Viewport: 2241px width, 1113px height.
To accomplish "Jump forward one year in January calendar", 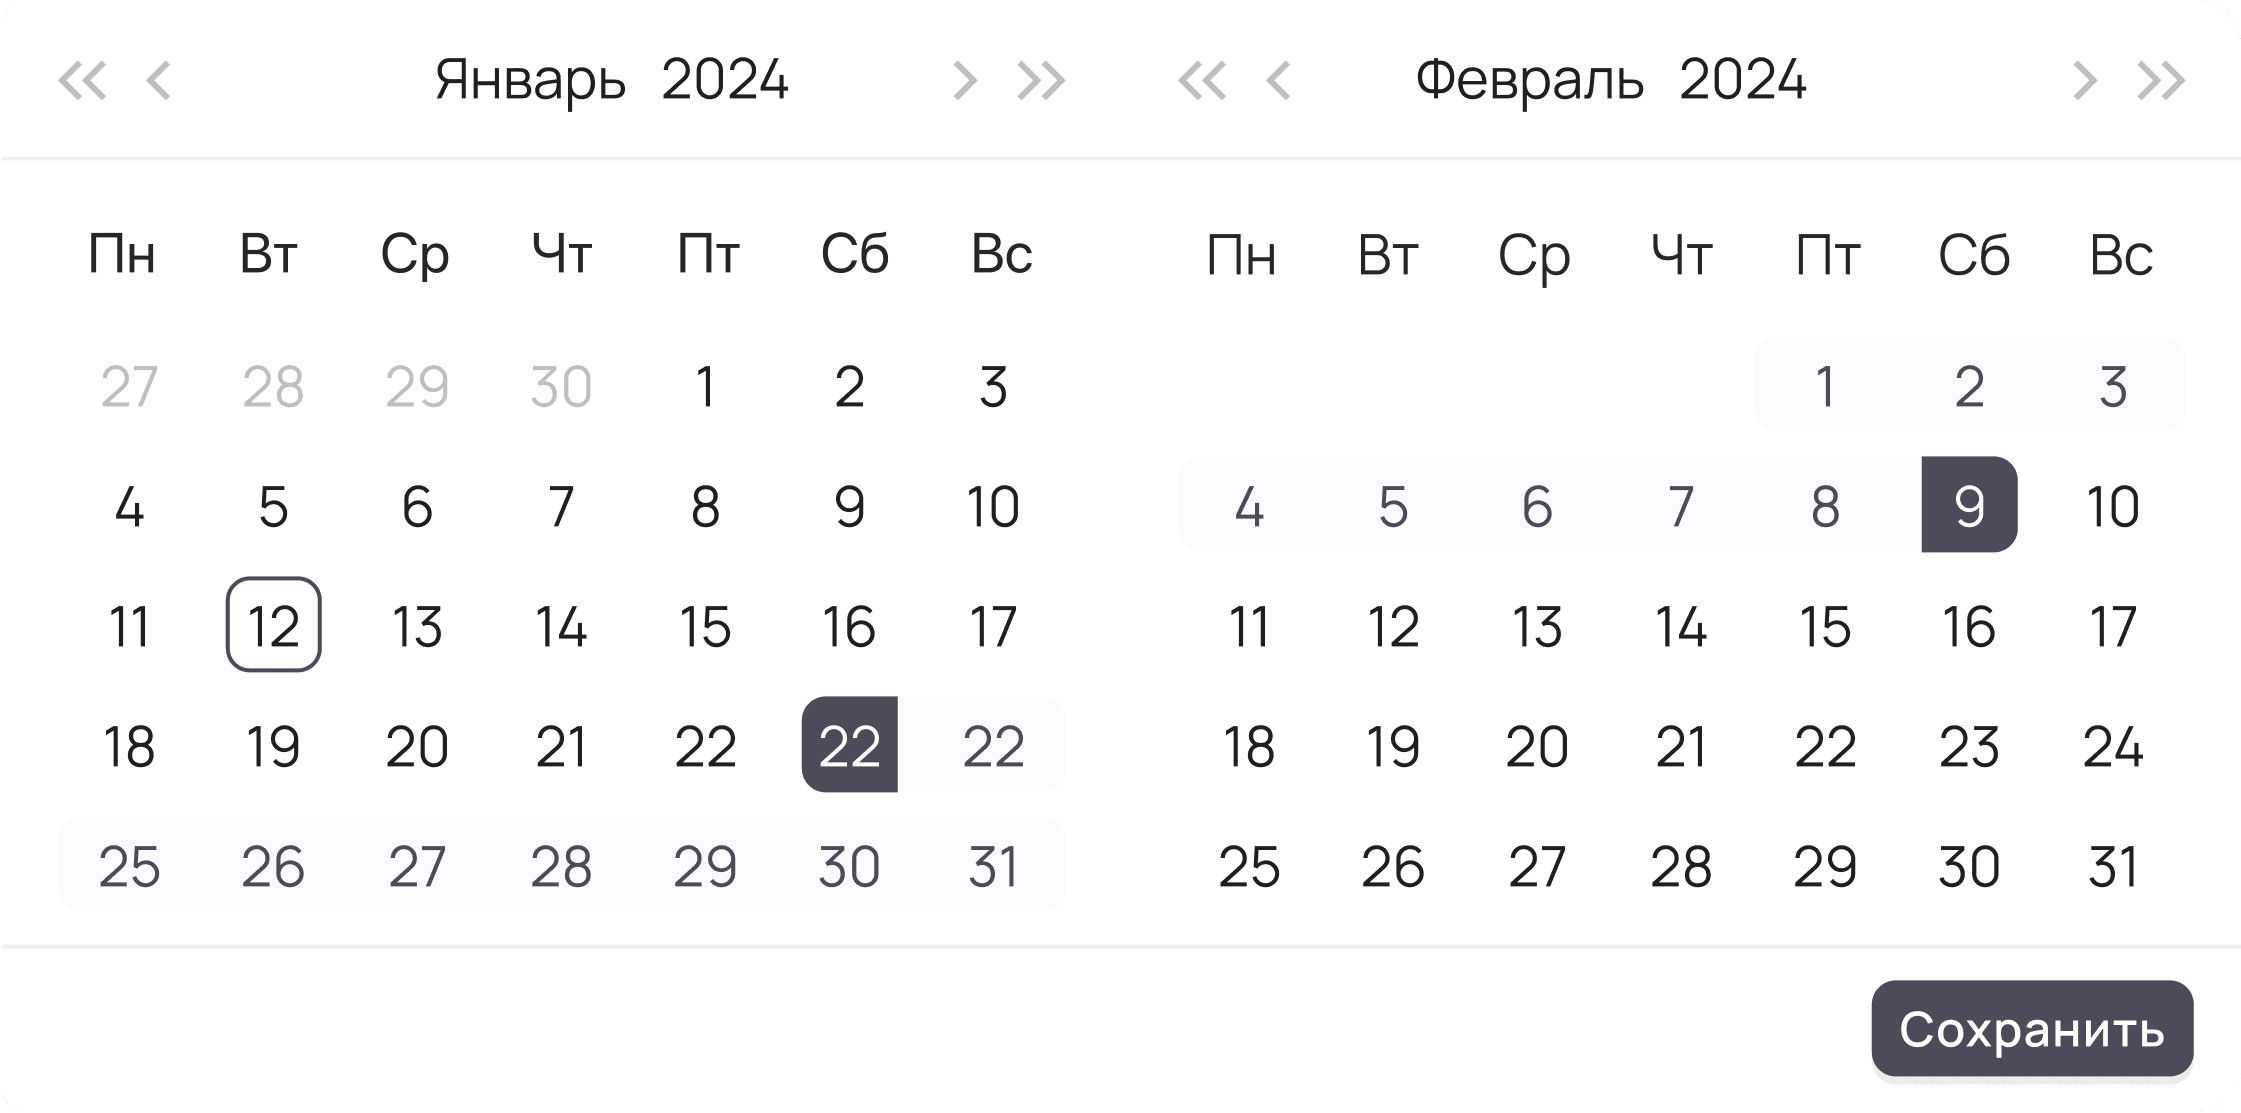I will pos(1041,81).
